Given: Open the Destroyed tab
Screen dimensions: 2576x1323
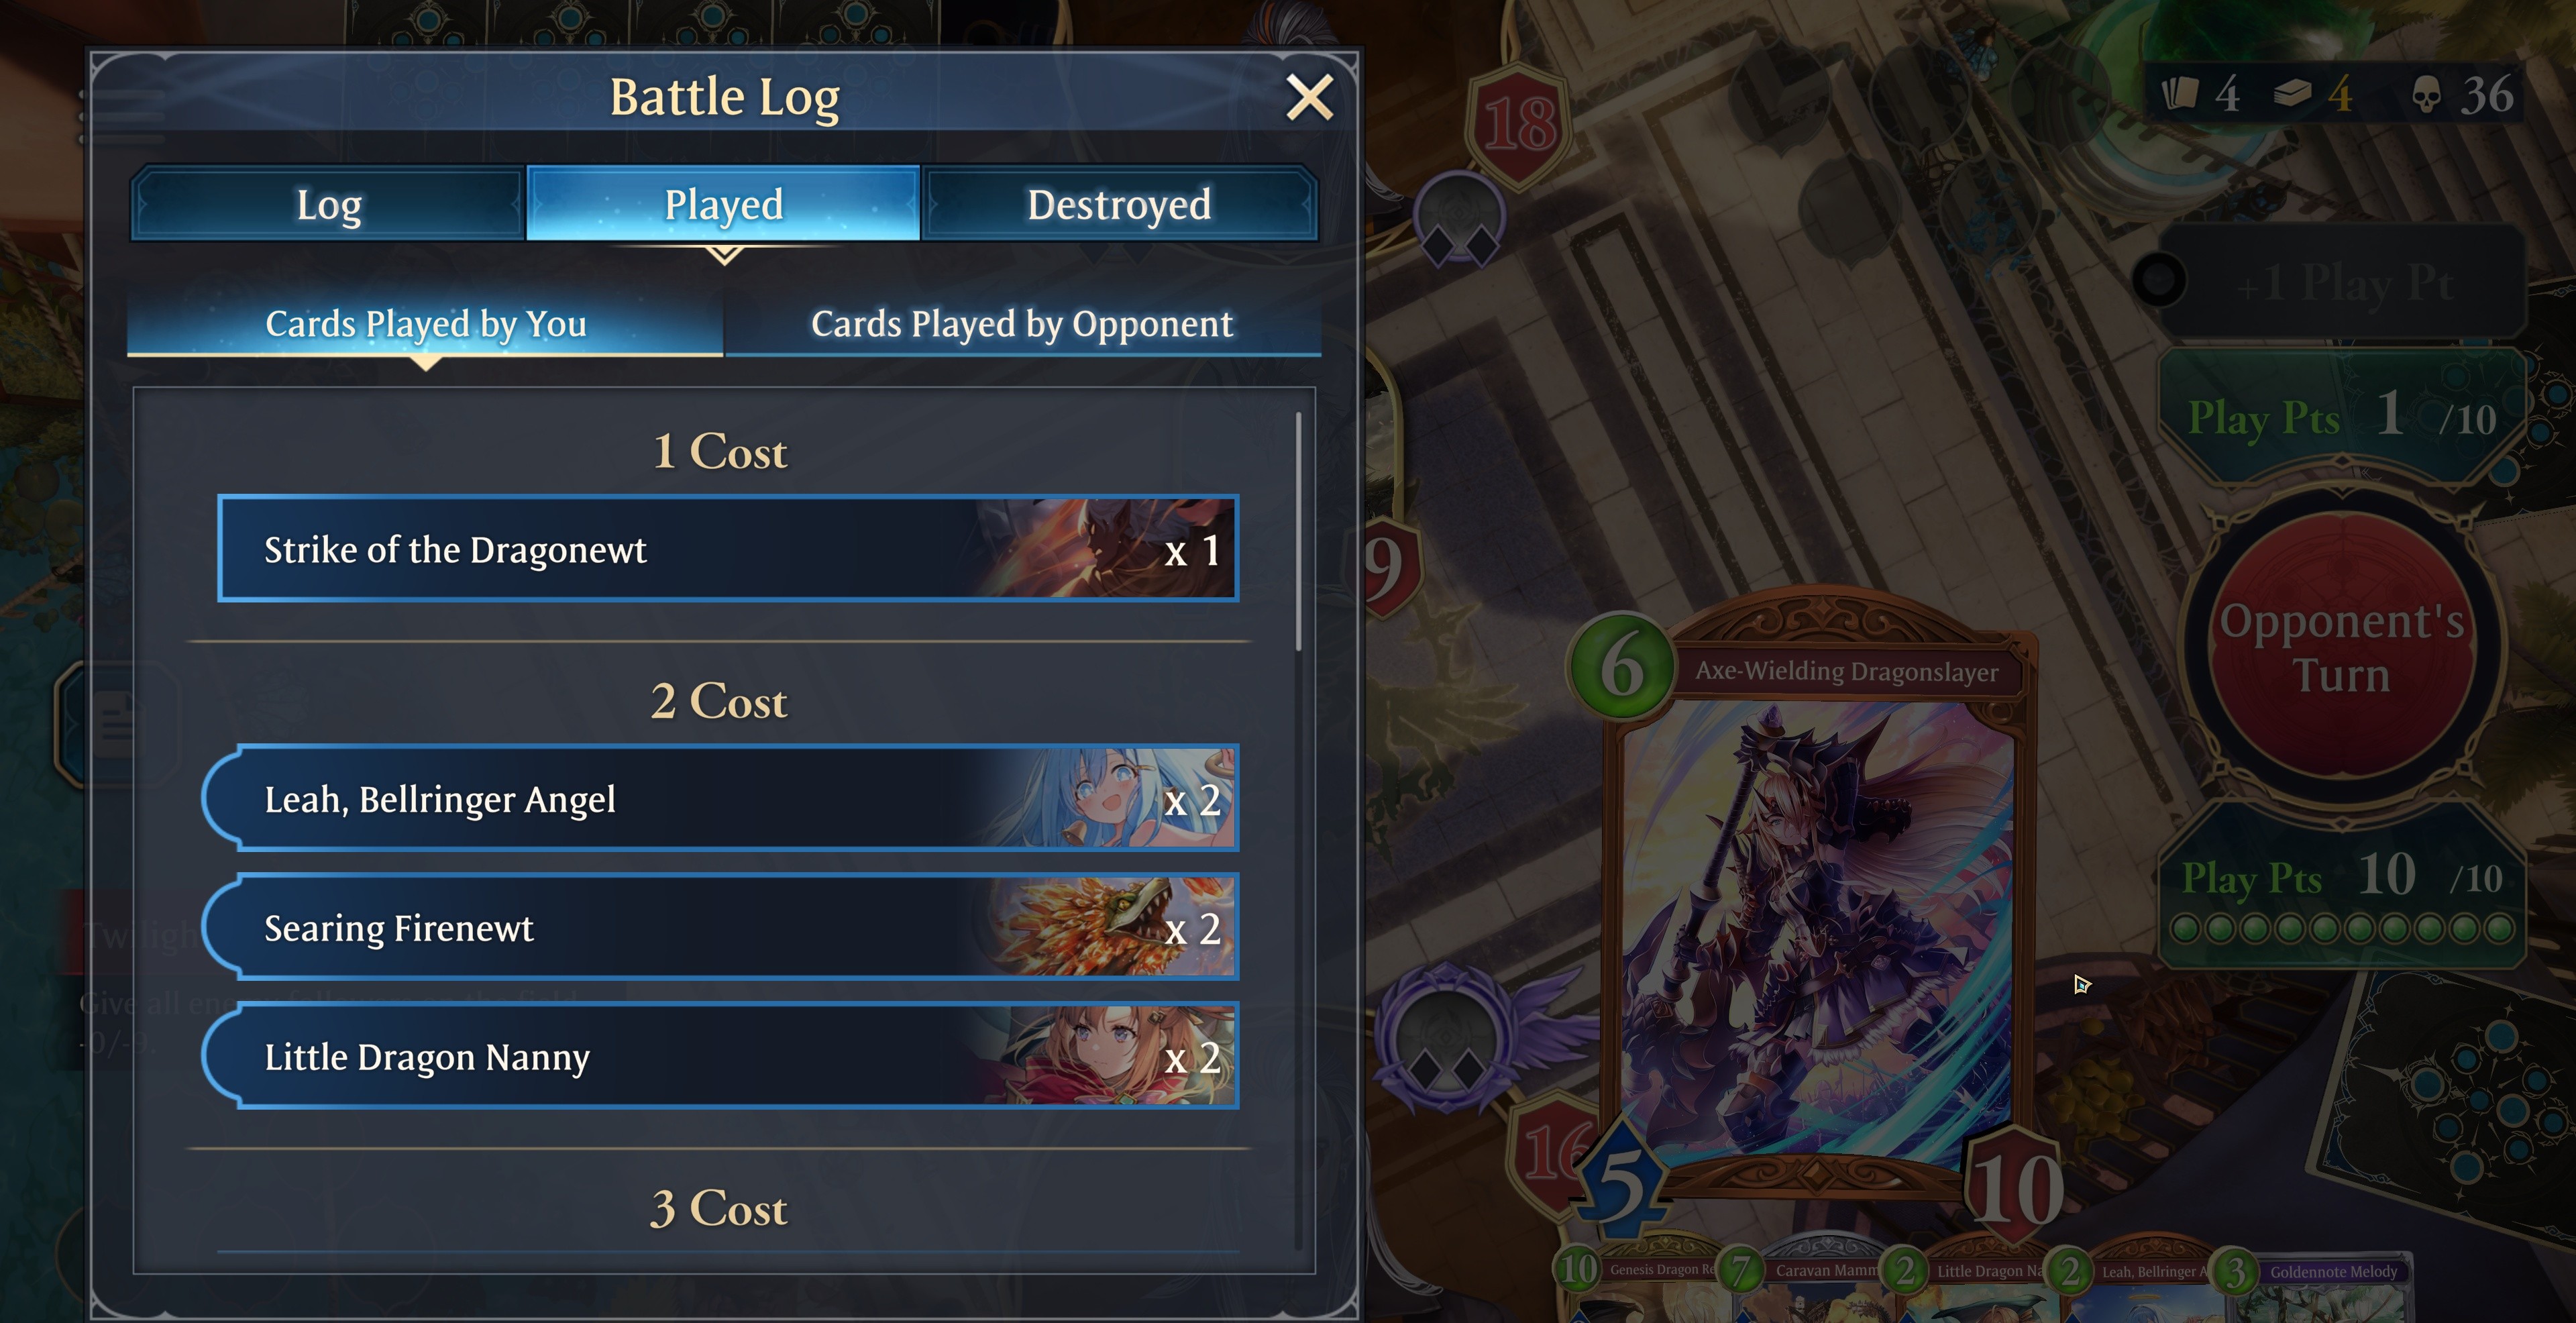Looking at the screenshot, I should tap(1119, 204).
